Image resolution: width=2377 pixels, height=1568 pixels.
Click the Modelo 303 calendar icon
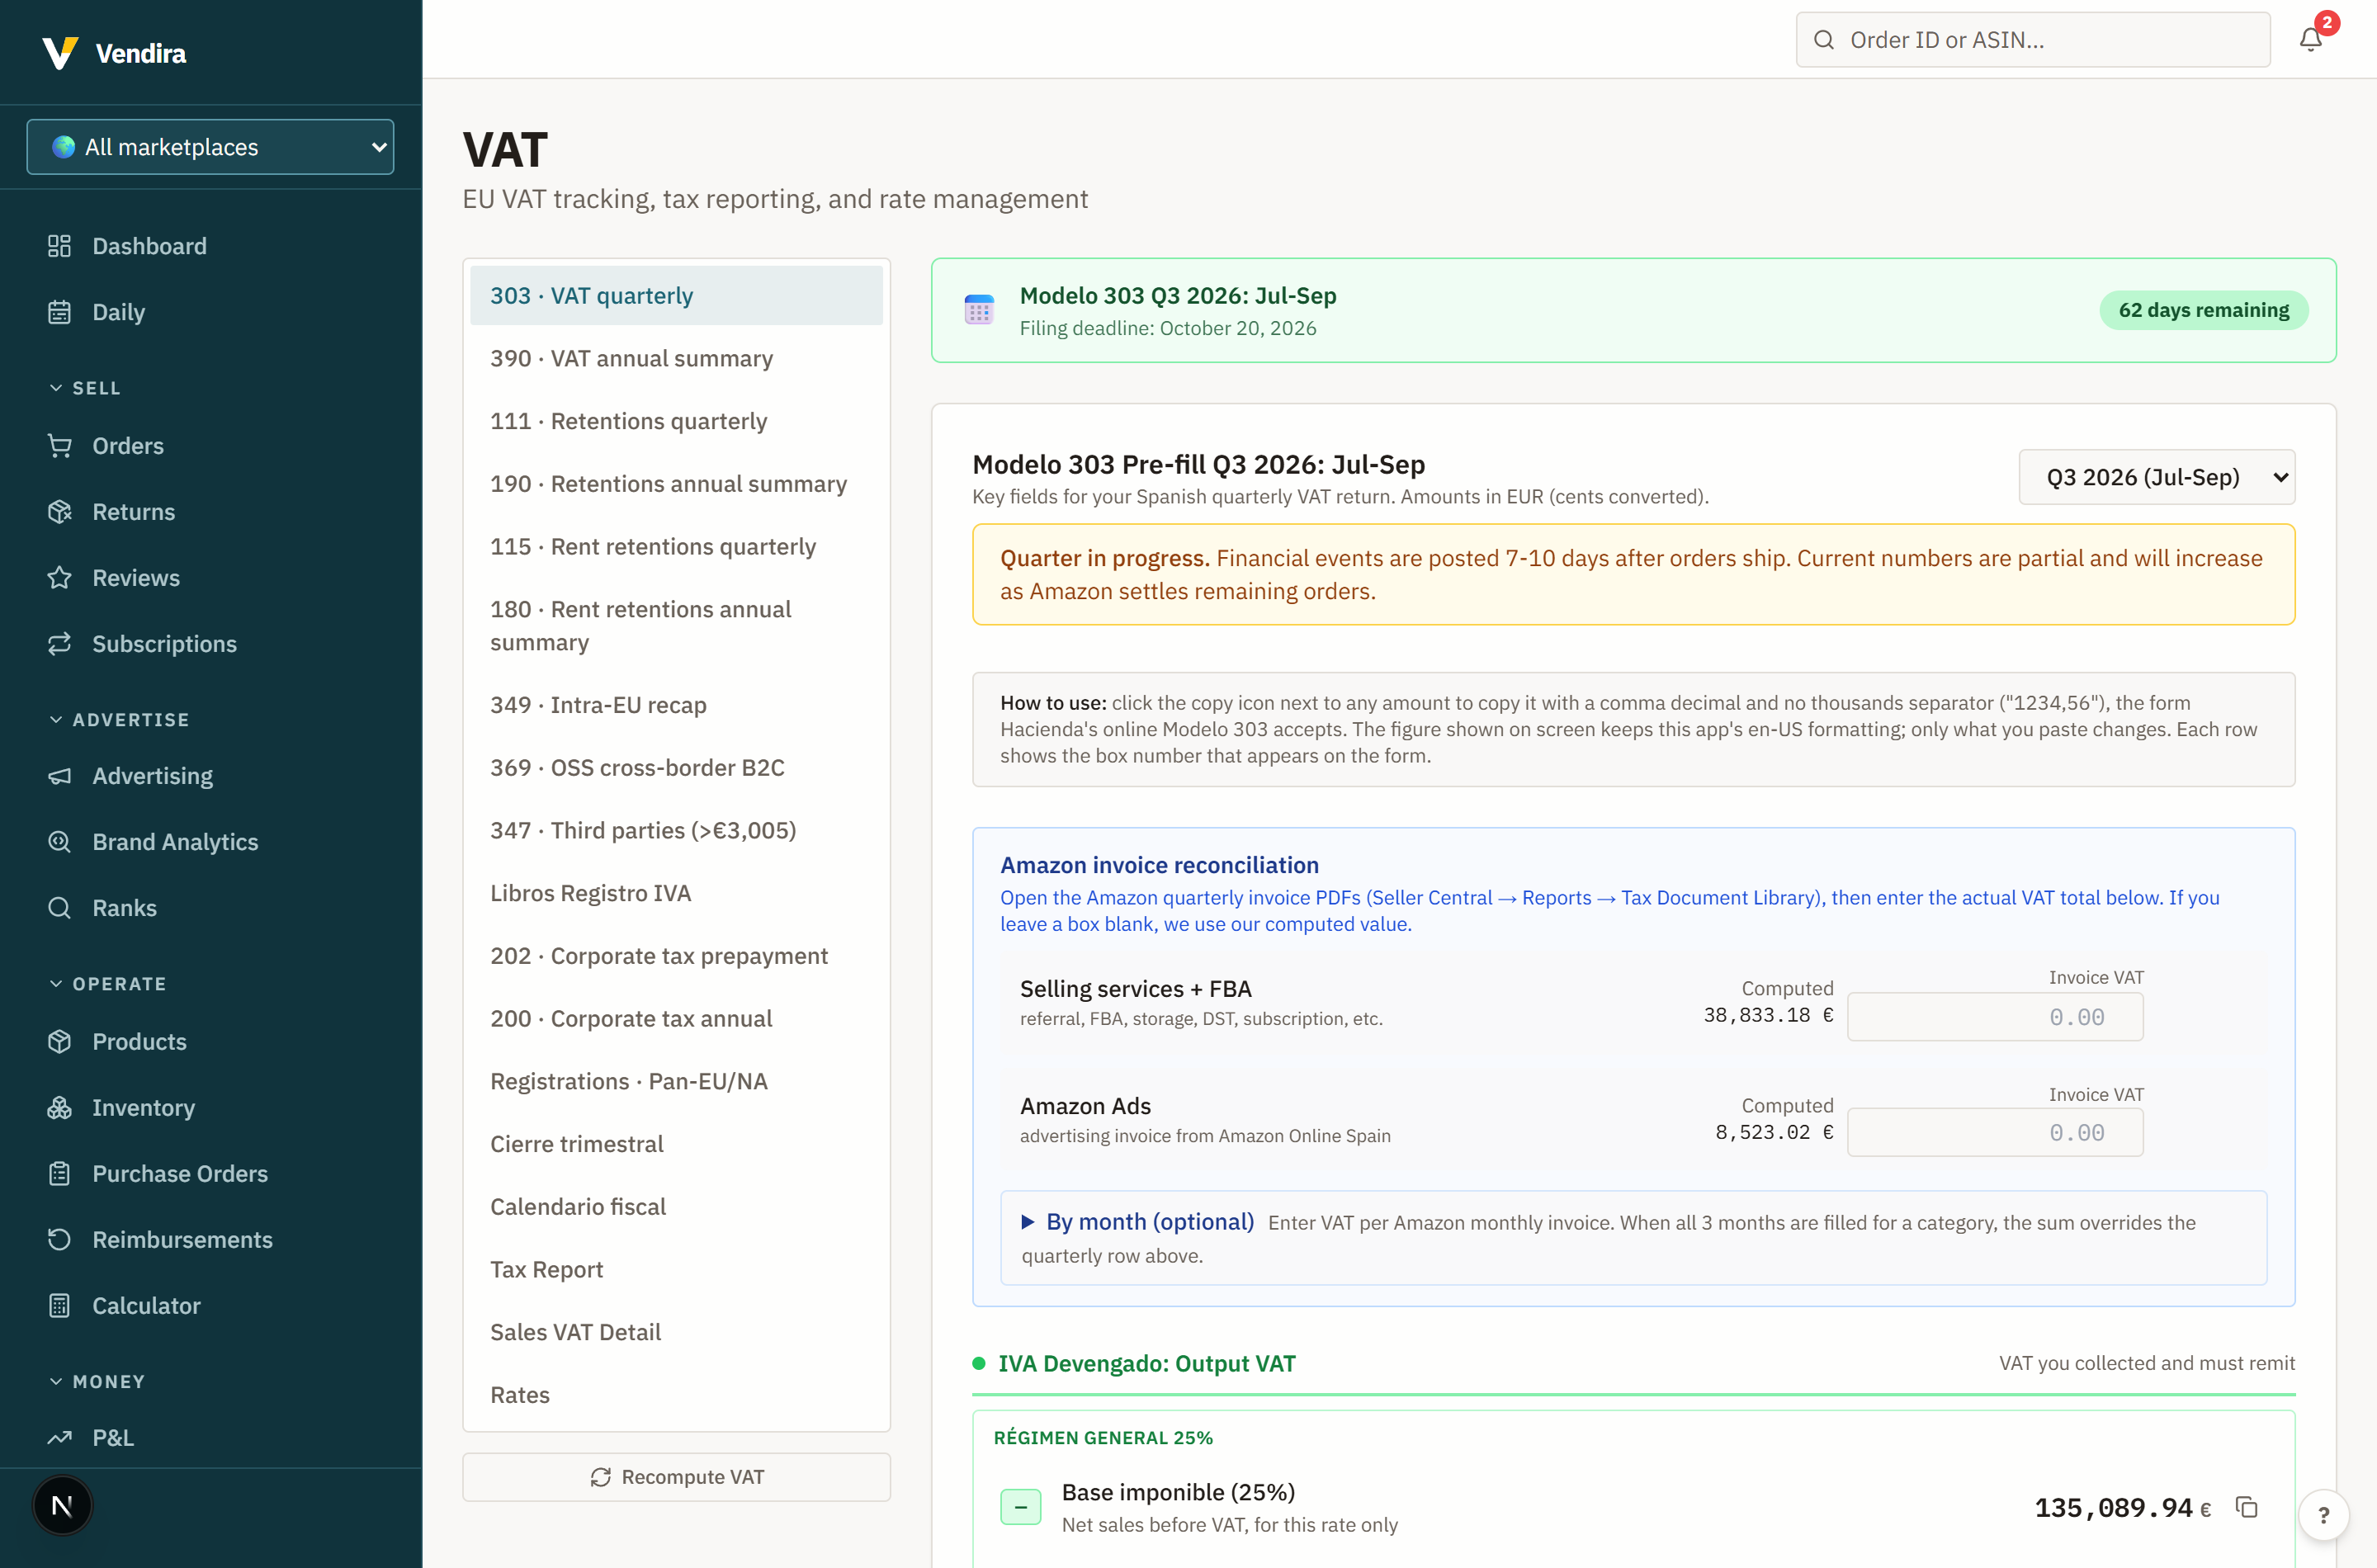(979, 310)
